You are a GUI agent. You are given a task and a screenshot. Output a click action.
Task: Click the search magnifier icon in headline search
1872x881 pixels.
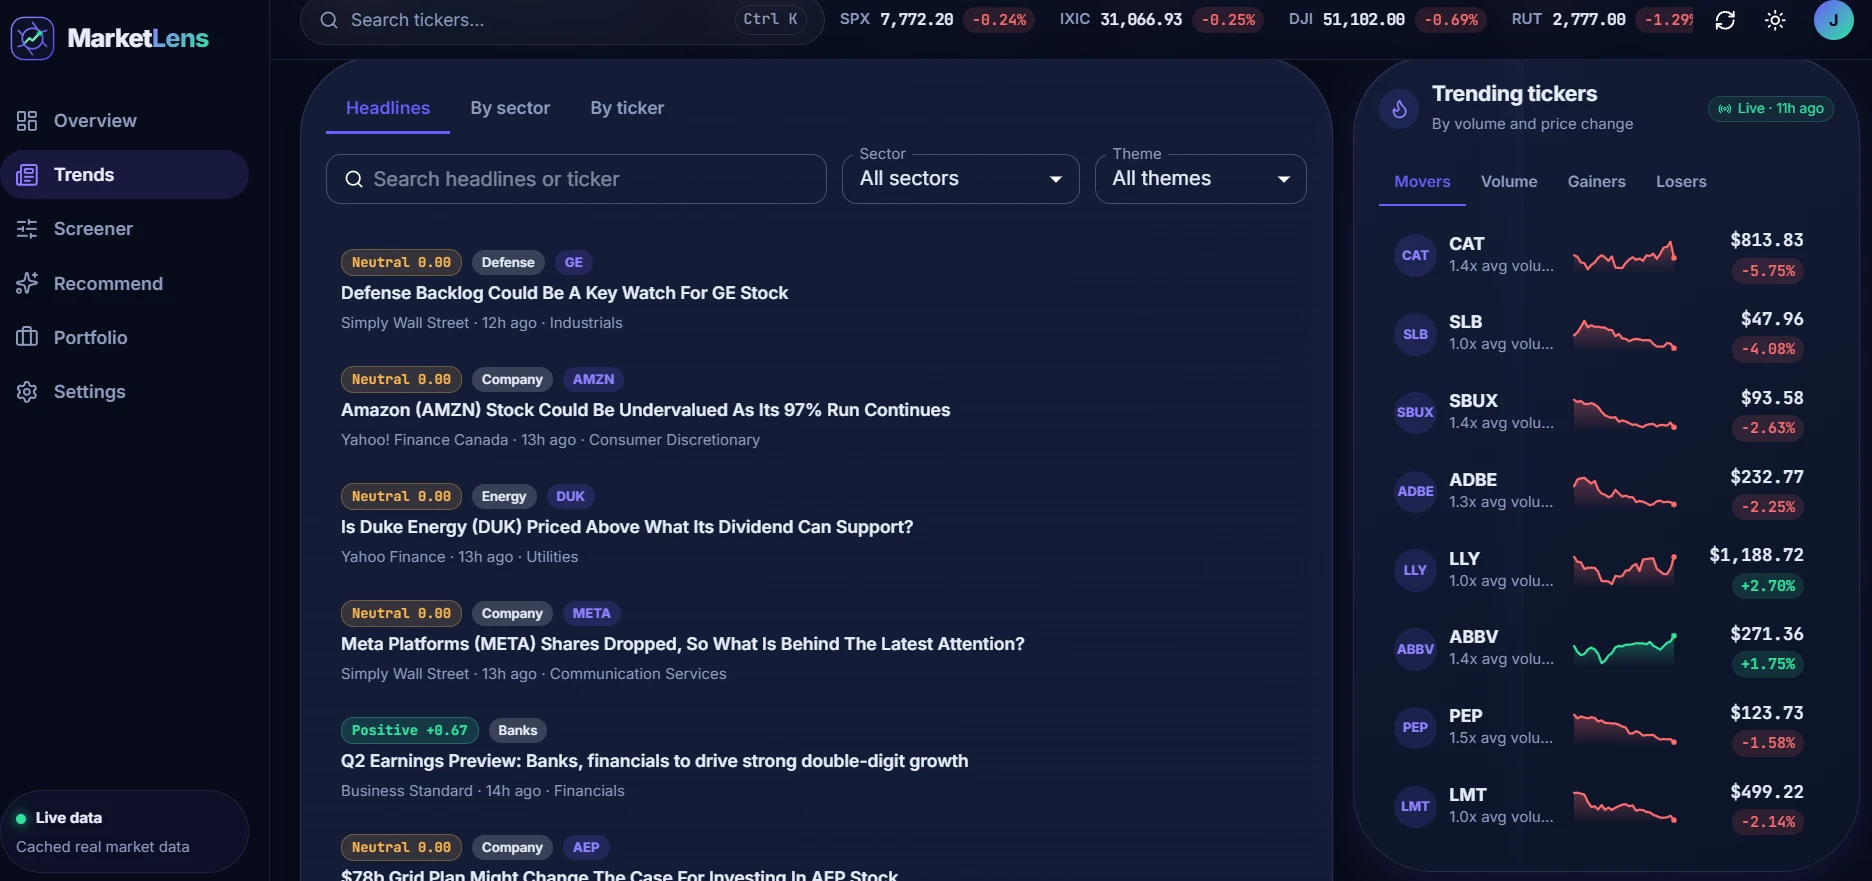pyautogui.click(x=354, y=180)
